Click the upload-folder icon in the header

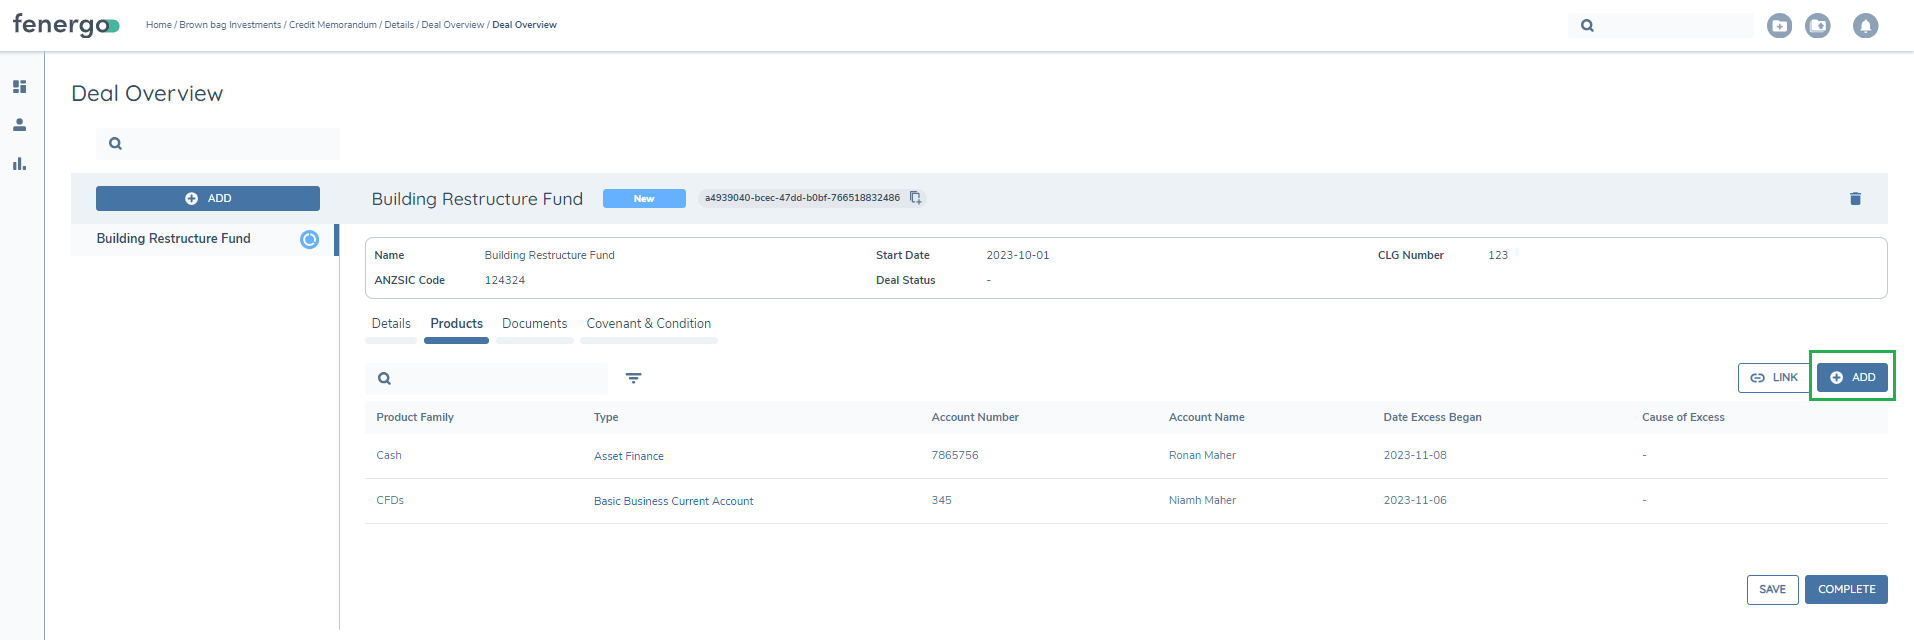[1817, 26]
